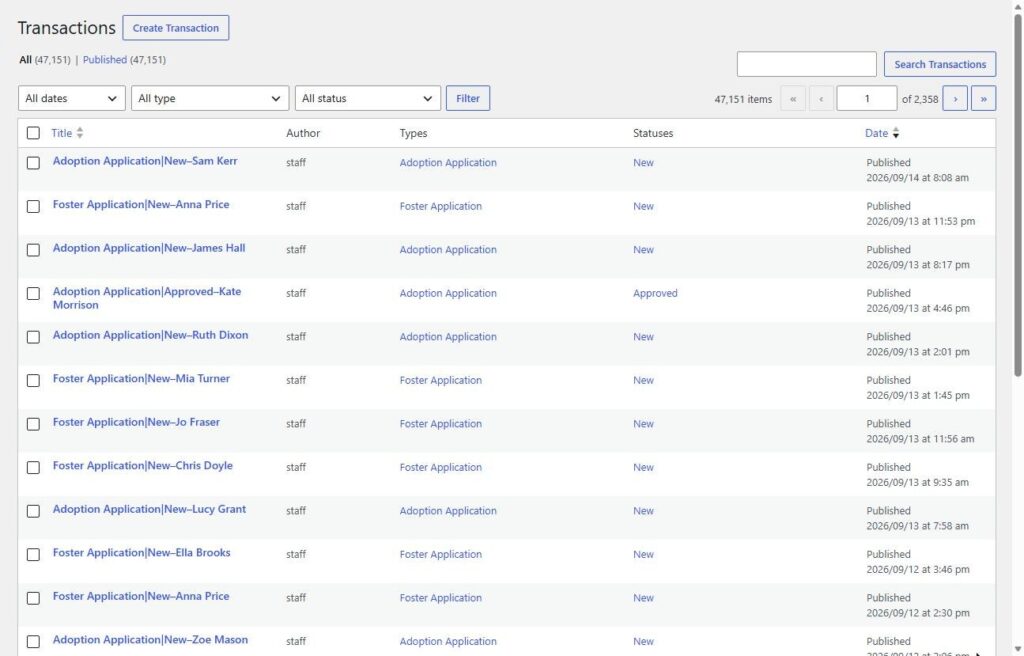Click New status in Sam Kerr row

(643, 163)
